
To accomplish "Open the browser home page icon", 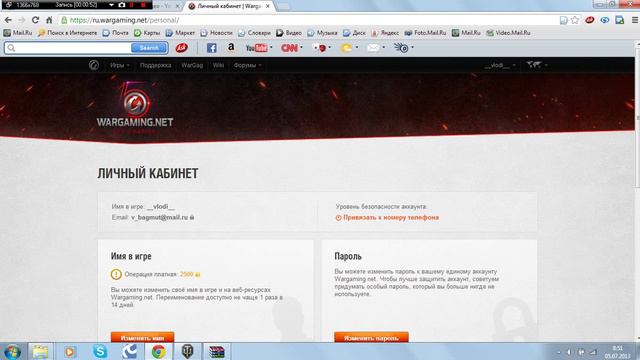I will [x=49, y=20].
